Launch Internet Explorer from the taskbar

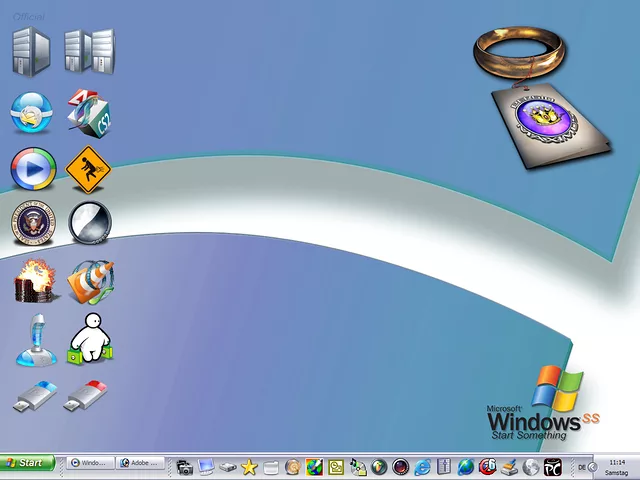click(422, 466)
